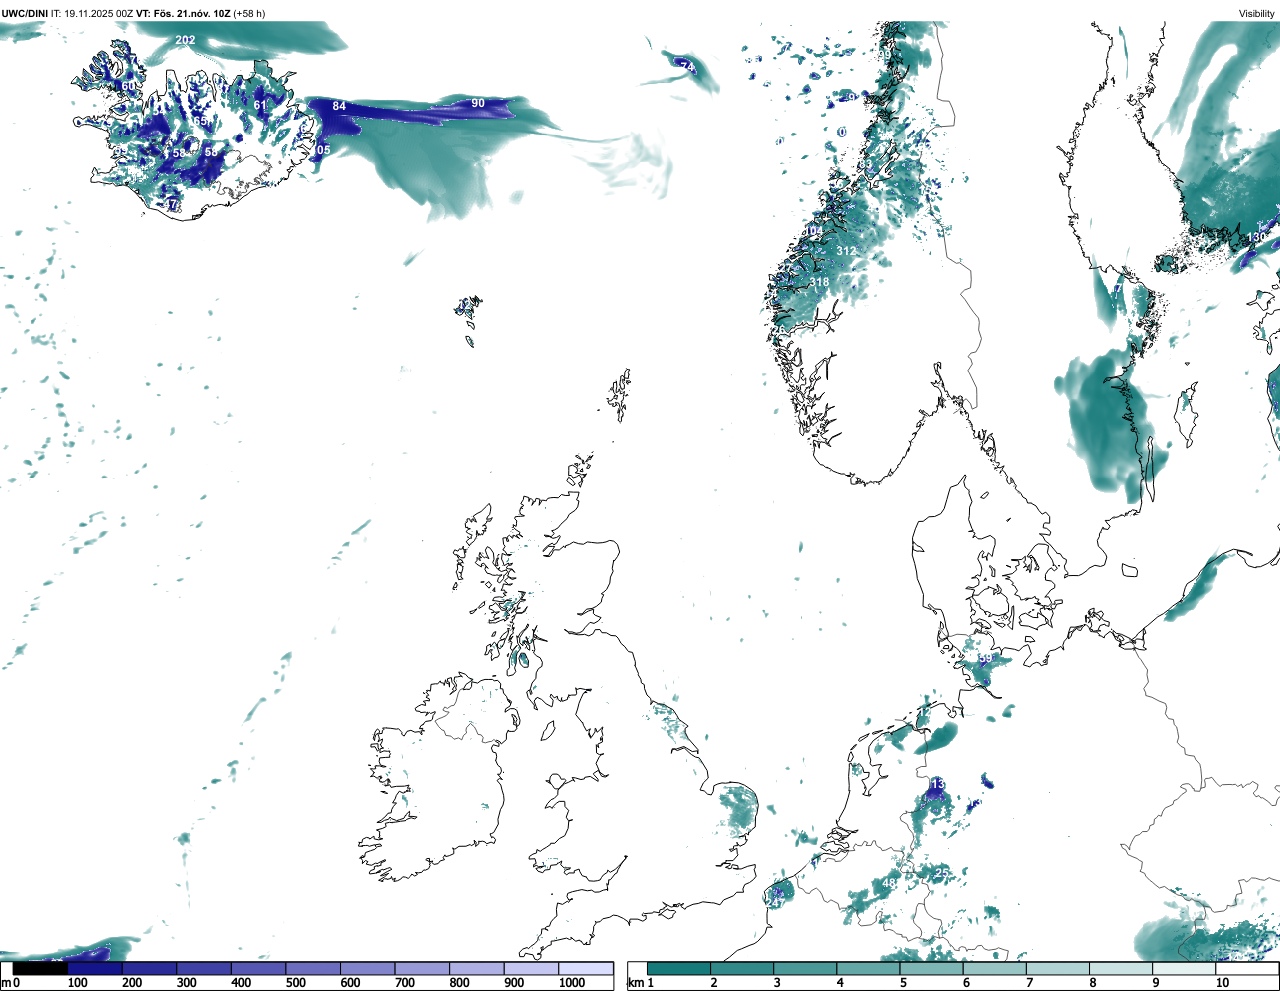Select the dark navy 100–200 m swatch

click(95, 969)
